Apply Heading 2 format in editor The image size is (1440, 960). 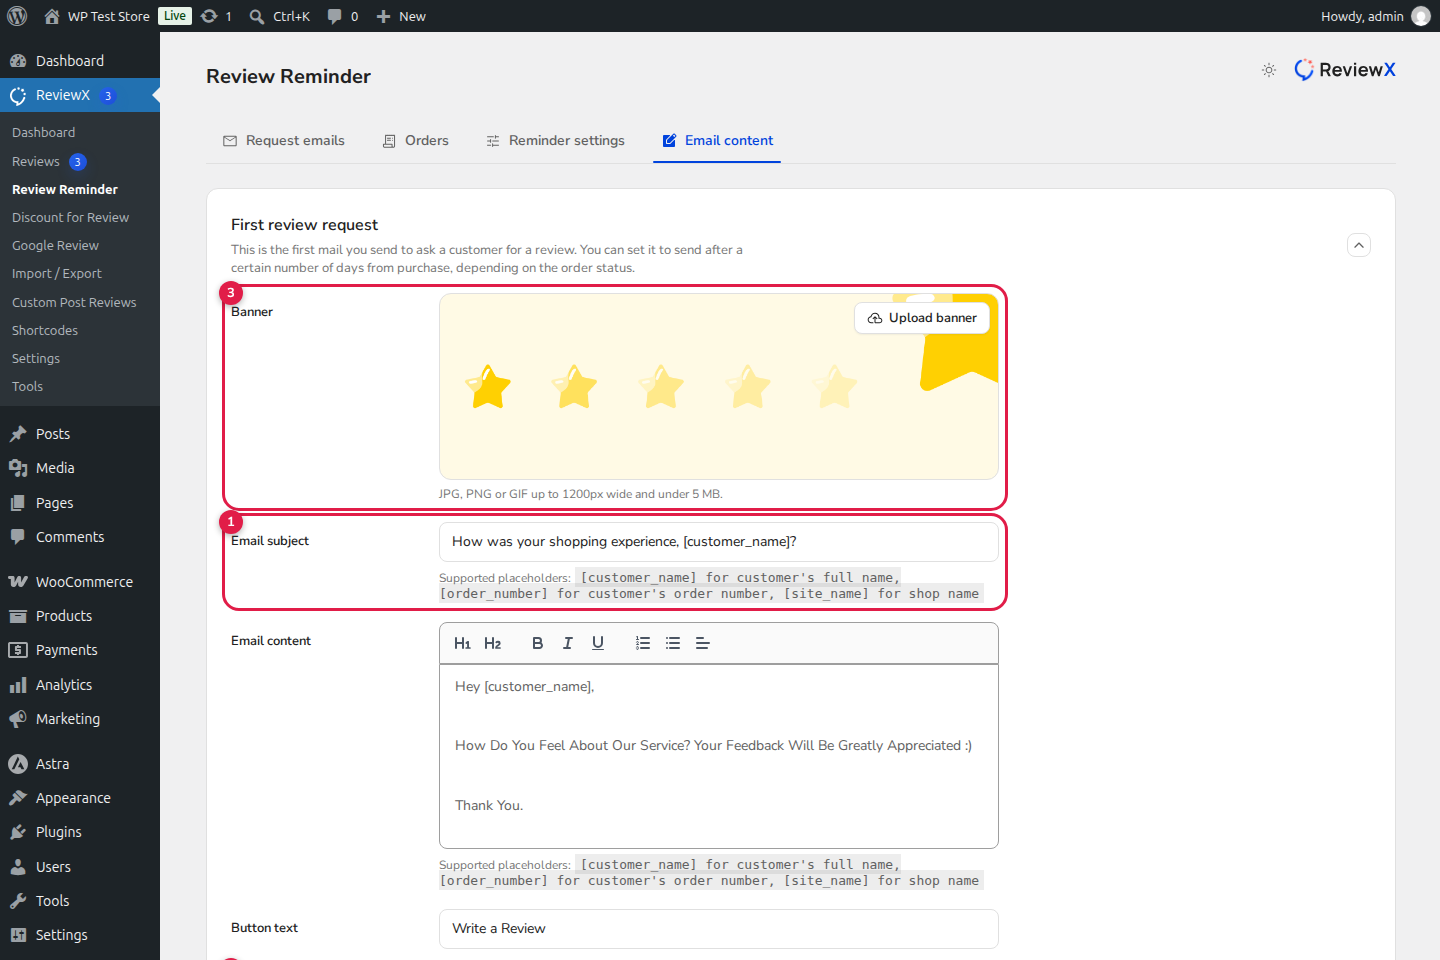click(x=493, y=643)
